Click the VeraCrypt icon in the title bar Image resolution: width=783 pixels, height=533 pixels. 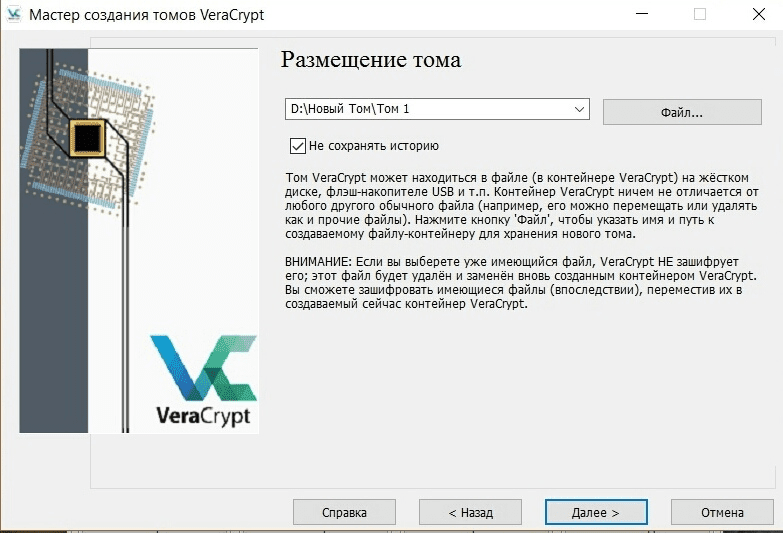click(x=13, y=14)
